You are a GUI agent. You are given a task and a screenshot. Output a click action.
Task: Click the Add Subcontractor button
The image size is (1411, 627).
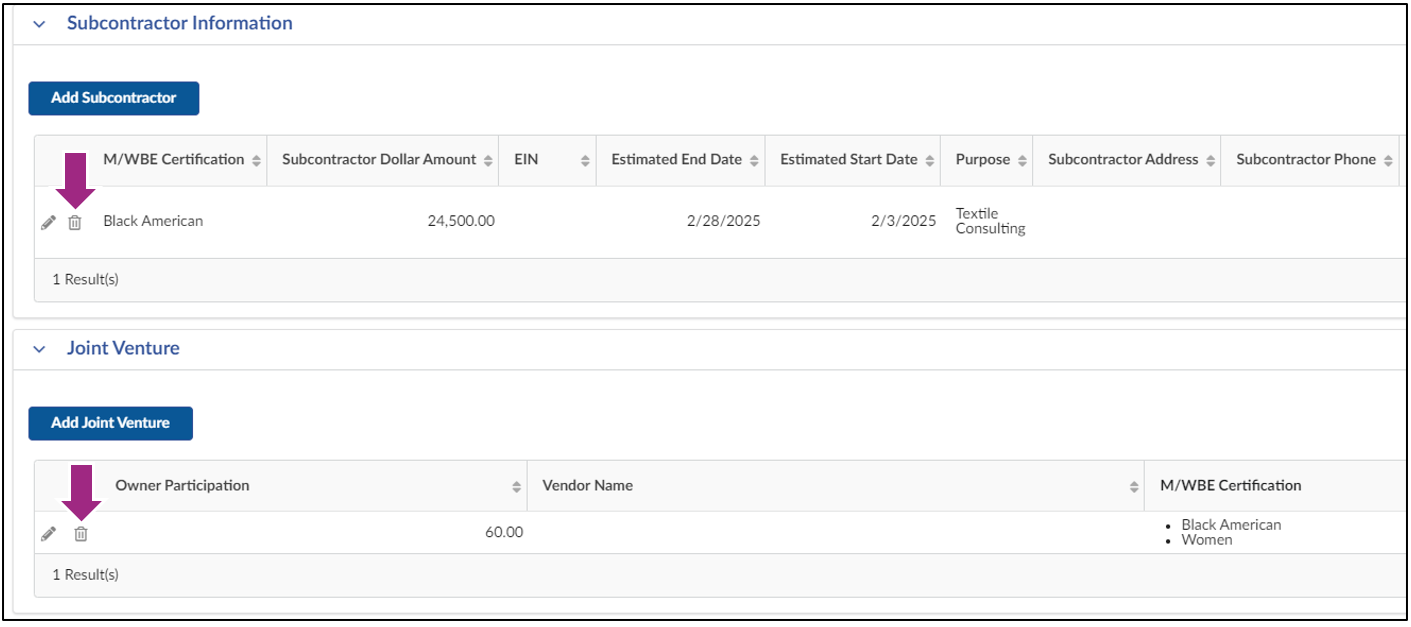click(x=113, y=98)
